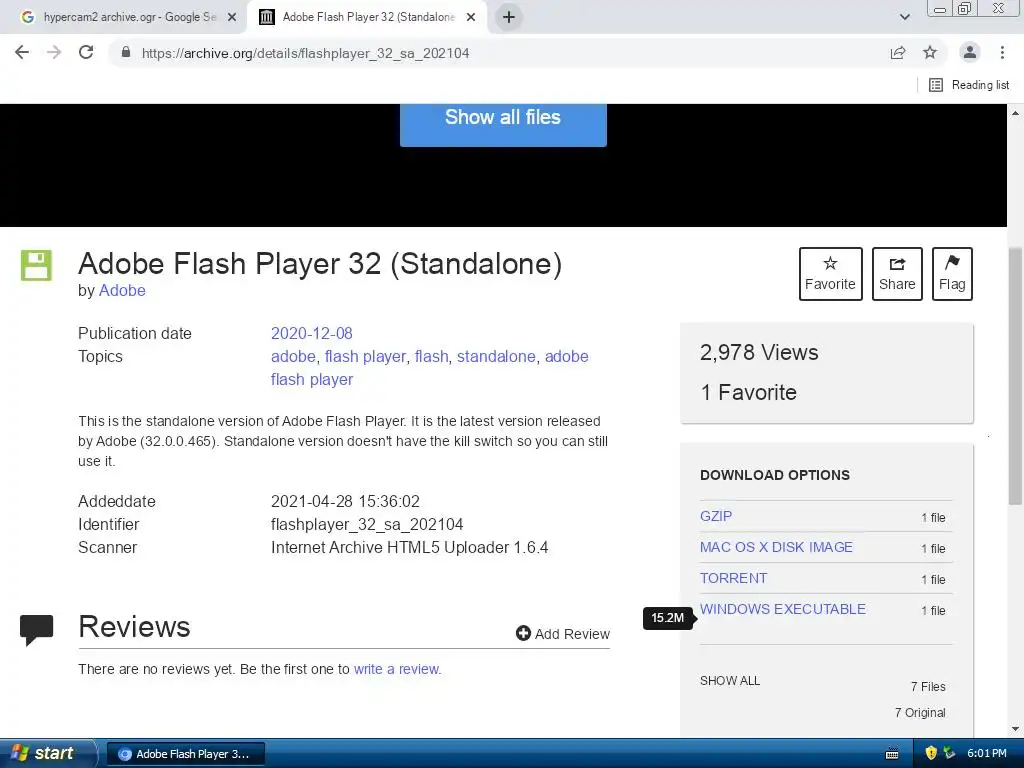
Task: Click the green floppy disk software icon
Action: (x=36, y=265)
